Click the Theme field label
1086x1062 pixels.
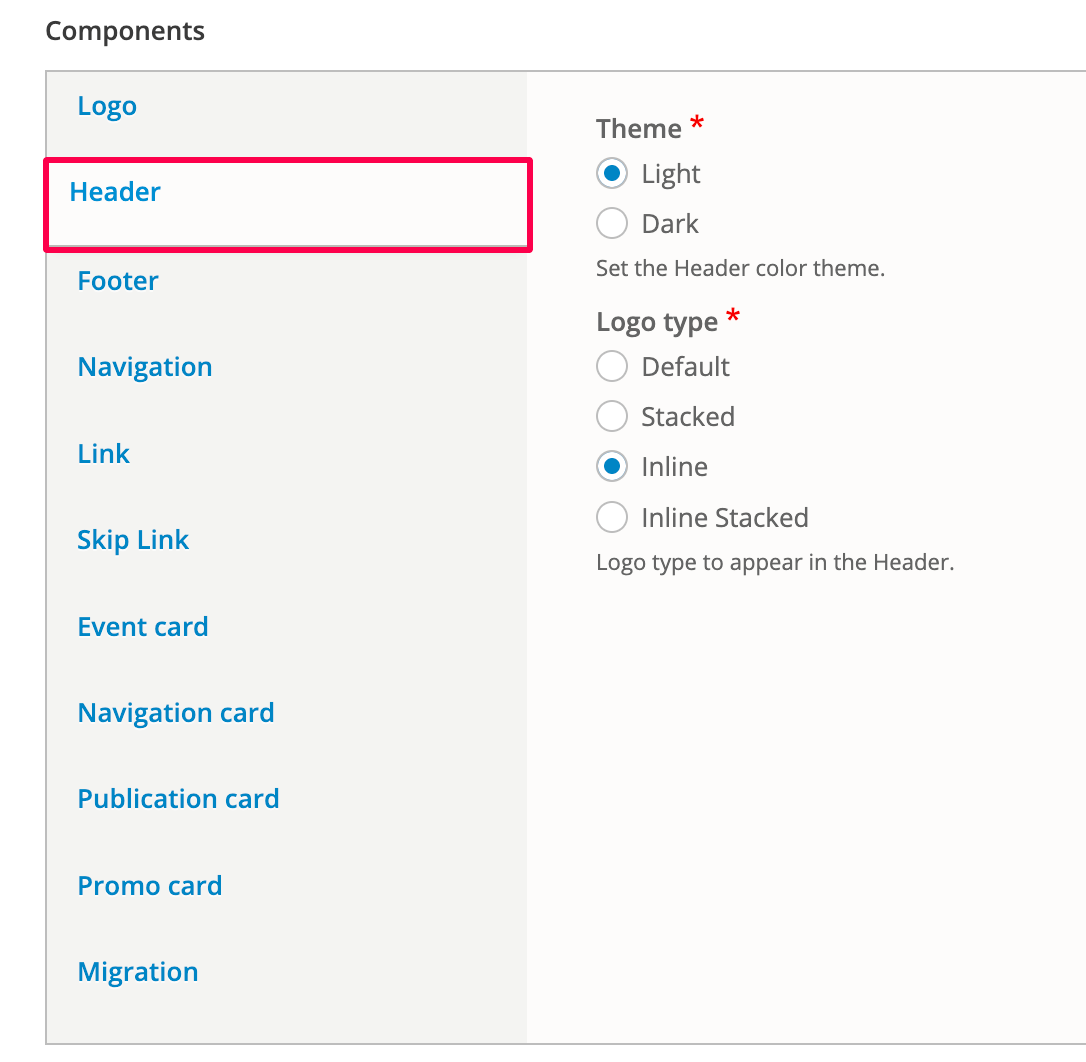tap(639, 129)
